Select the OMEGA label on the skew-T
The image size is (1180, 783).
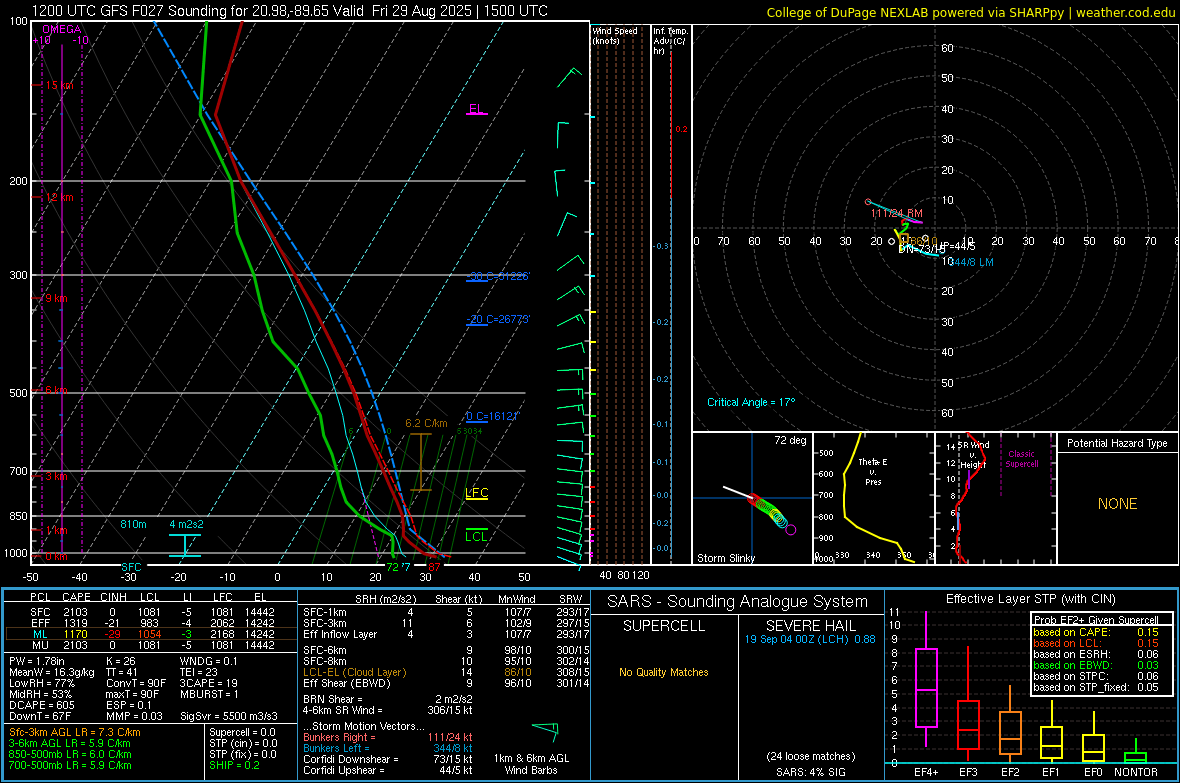[62, 29]
